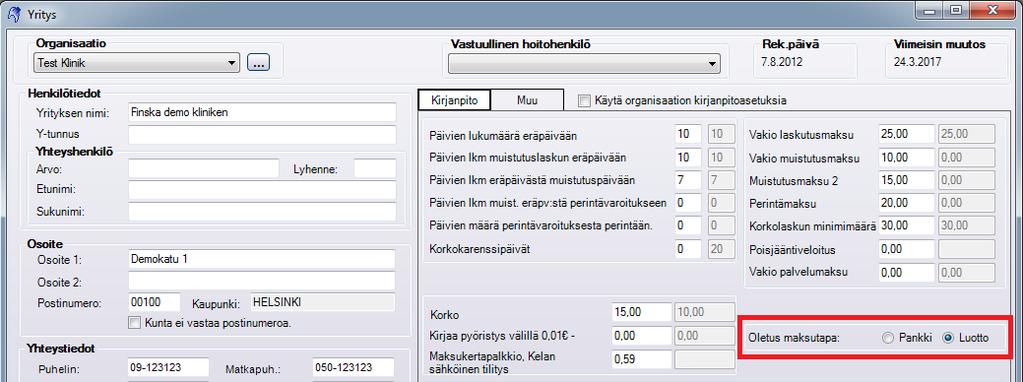Switch to the Muu tab
Image resolution: width=1023 pixels, height=382 pixels.
tap(527, 100)
